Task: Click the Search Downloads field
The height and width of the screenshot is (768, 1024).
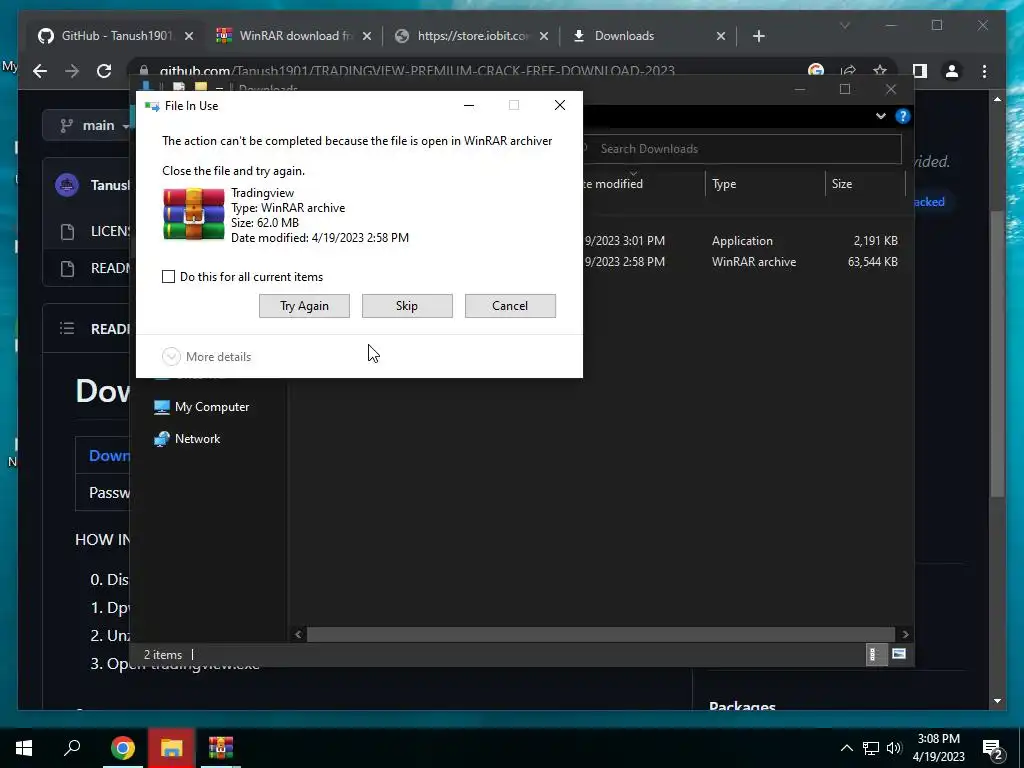Action: (742, 149)
